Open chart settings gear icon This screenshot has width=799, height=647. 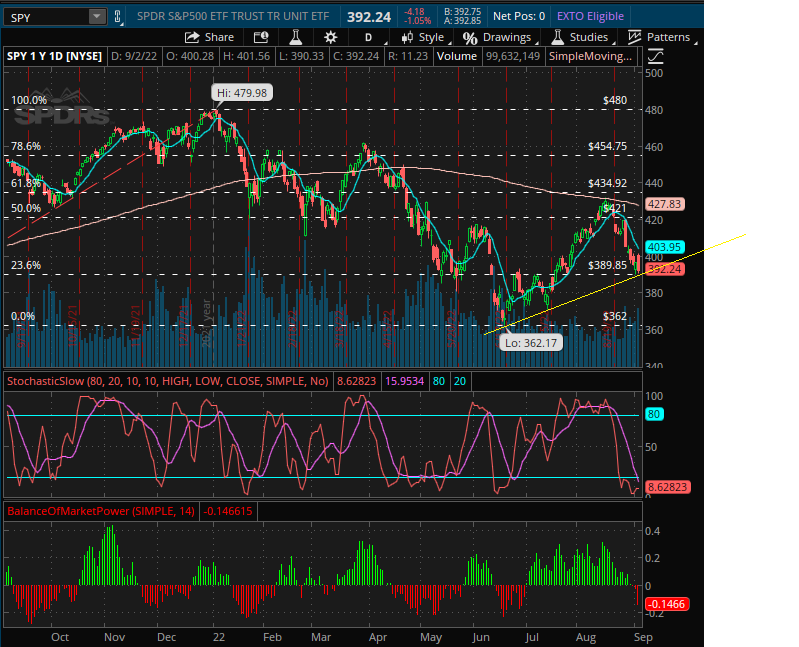[330, 37]
